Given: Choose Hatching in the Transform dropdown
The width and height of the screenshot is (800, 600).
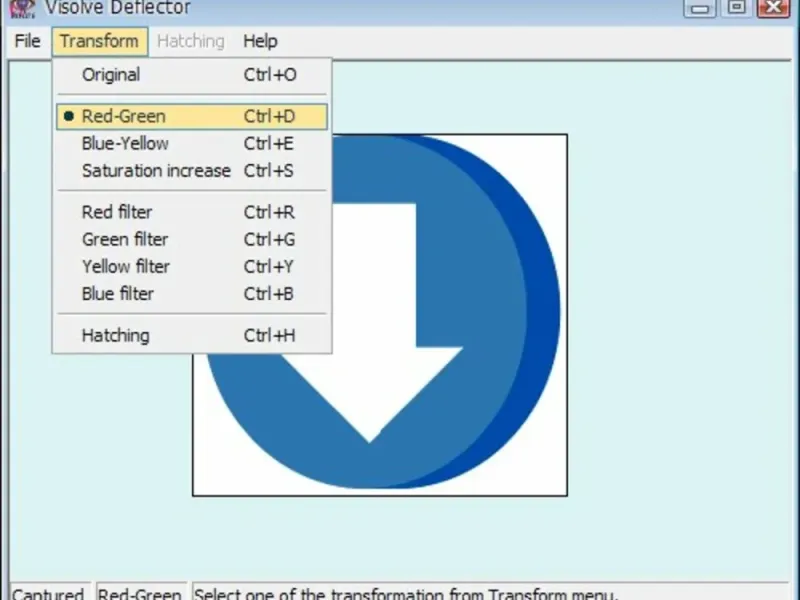Looking at the screenshot, I should pos(192,335).
